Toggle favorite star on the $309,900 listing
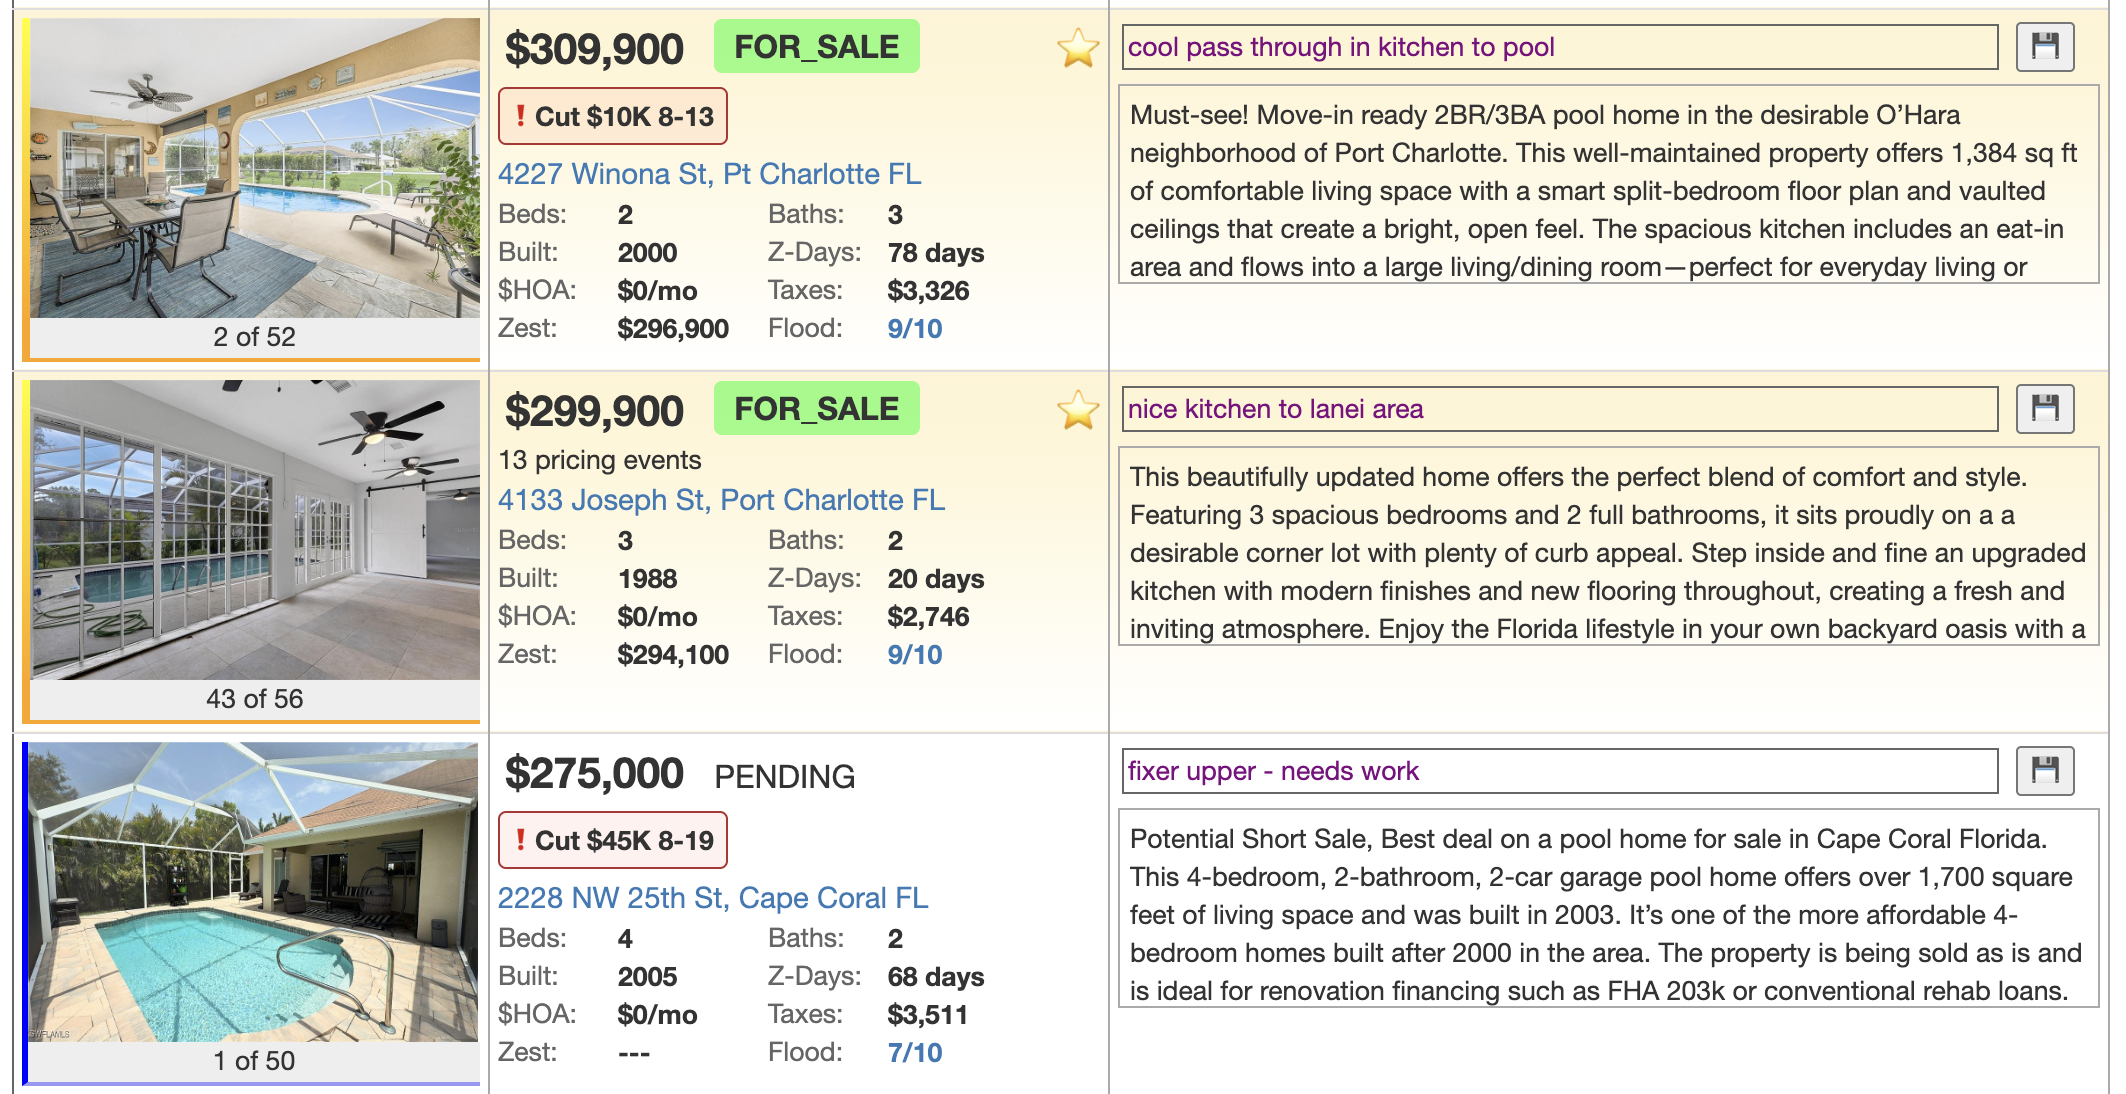 pos(1078,48)
